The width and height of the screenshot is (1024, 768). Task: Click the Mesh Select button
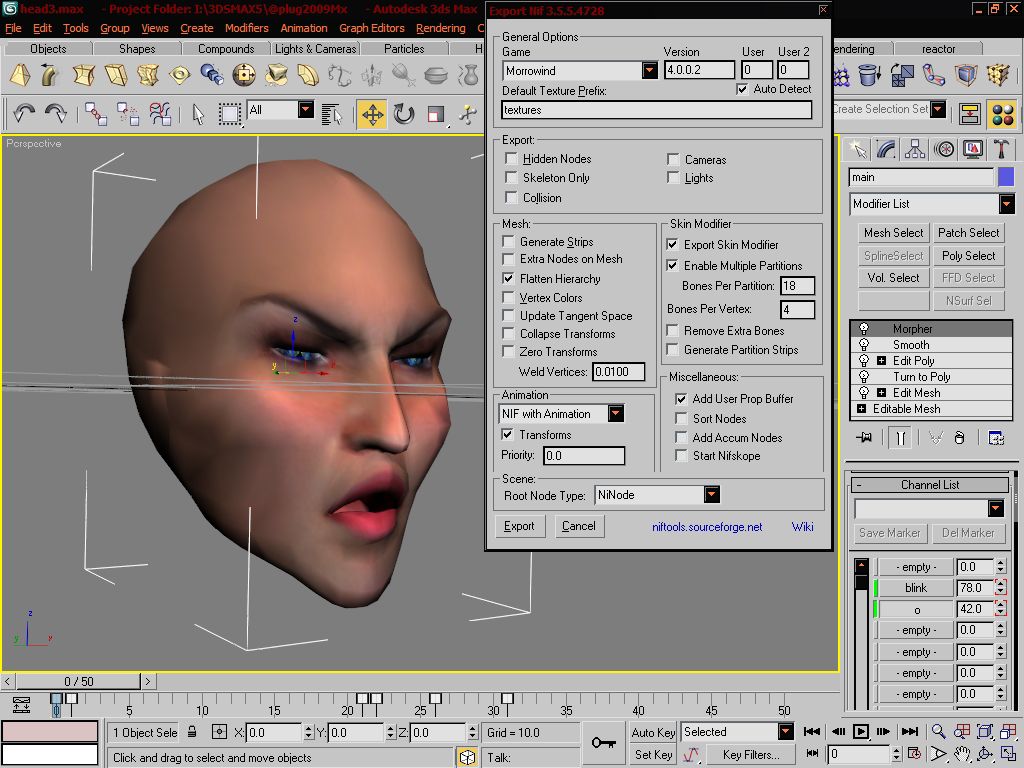[x=893, y=232]
